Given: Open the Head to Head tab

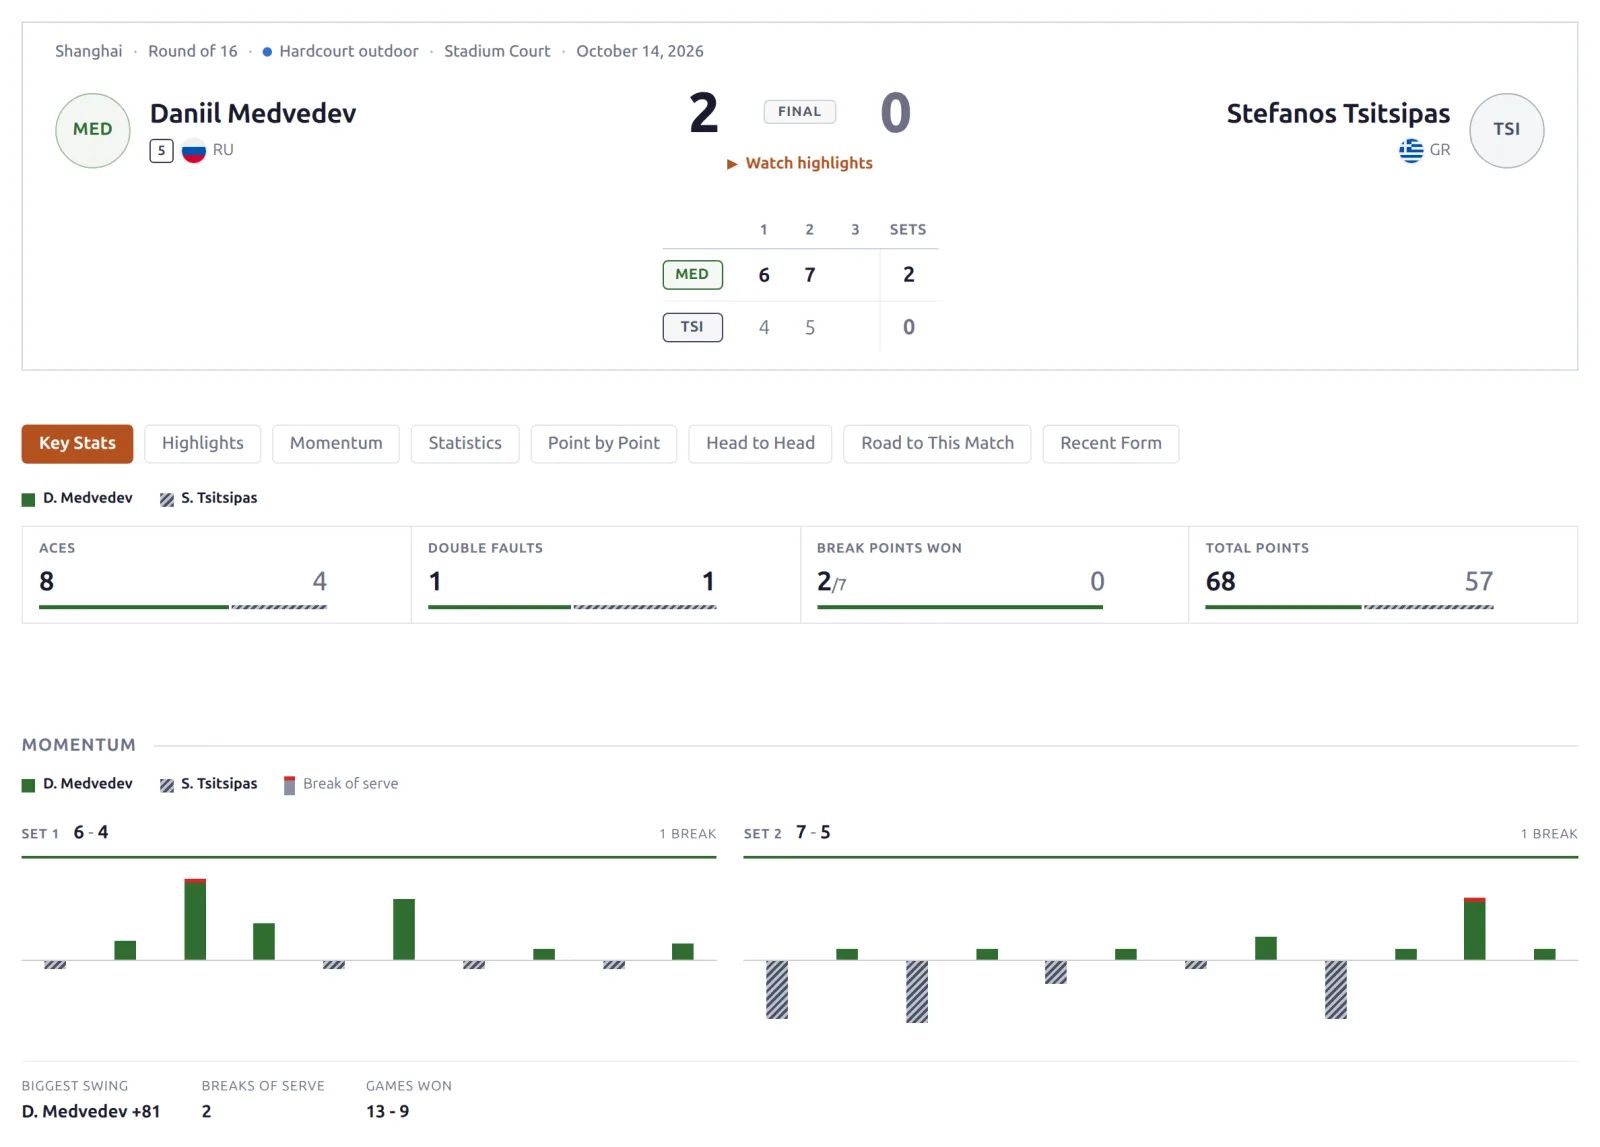Looking at the screenshot, I should (760, 444).
